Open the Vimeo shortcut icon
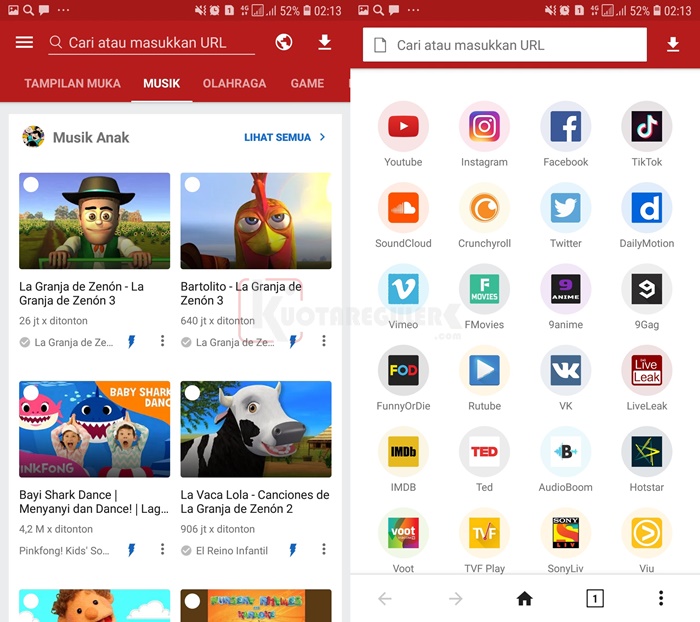This screenshot has width=700, height=622. (x=403, y=290)
